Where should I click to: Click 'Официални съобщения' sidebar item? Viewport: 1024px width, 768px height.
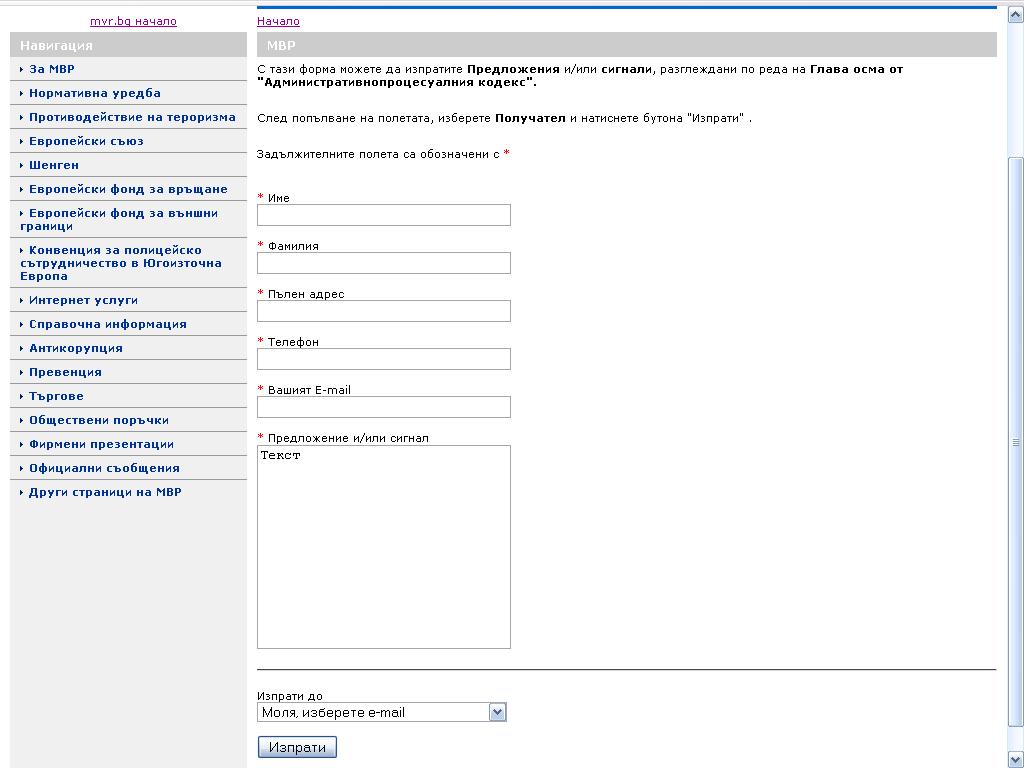tap(104, 468)
